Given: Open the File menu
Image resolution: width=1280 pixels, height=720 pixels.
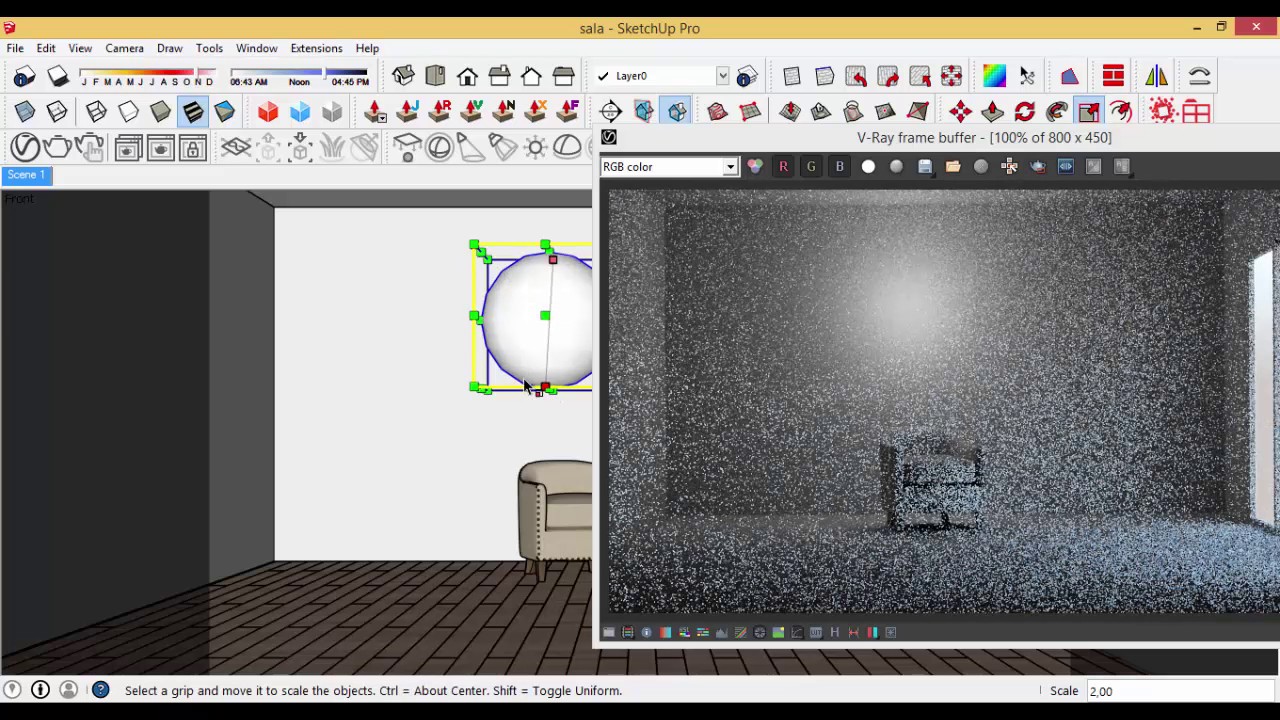Looking at the screenshot, I should 15,48.
